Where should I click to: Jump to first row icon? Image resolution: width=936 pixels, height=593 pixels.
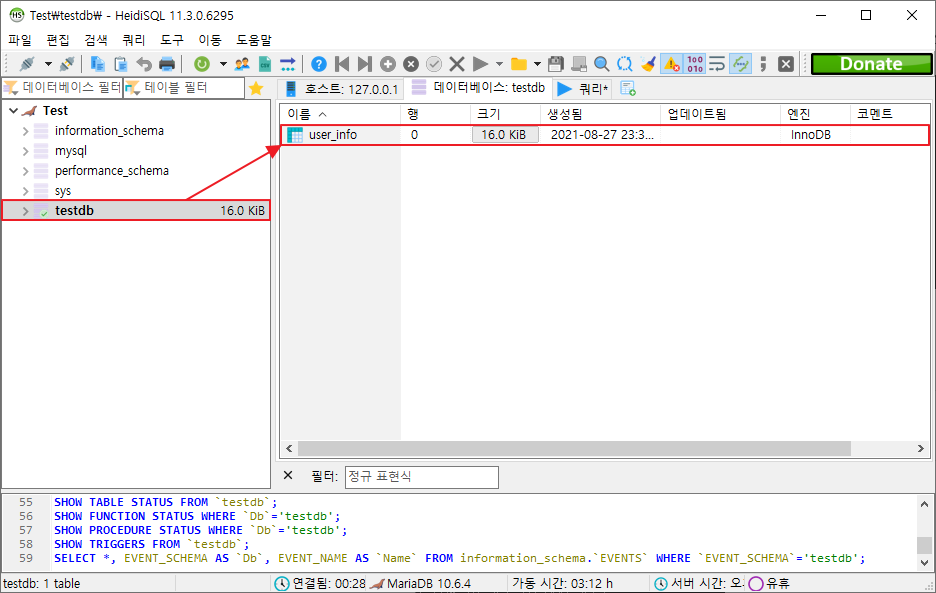[x=342, y=64]
